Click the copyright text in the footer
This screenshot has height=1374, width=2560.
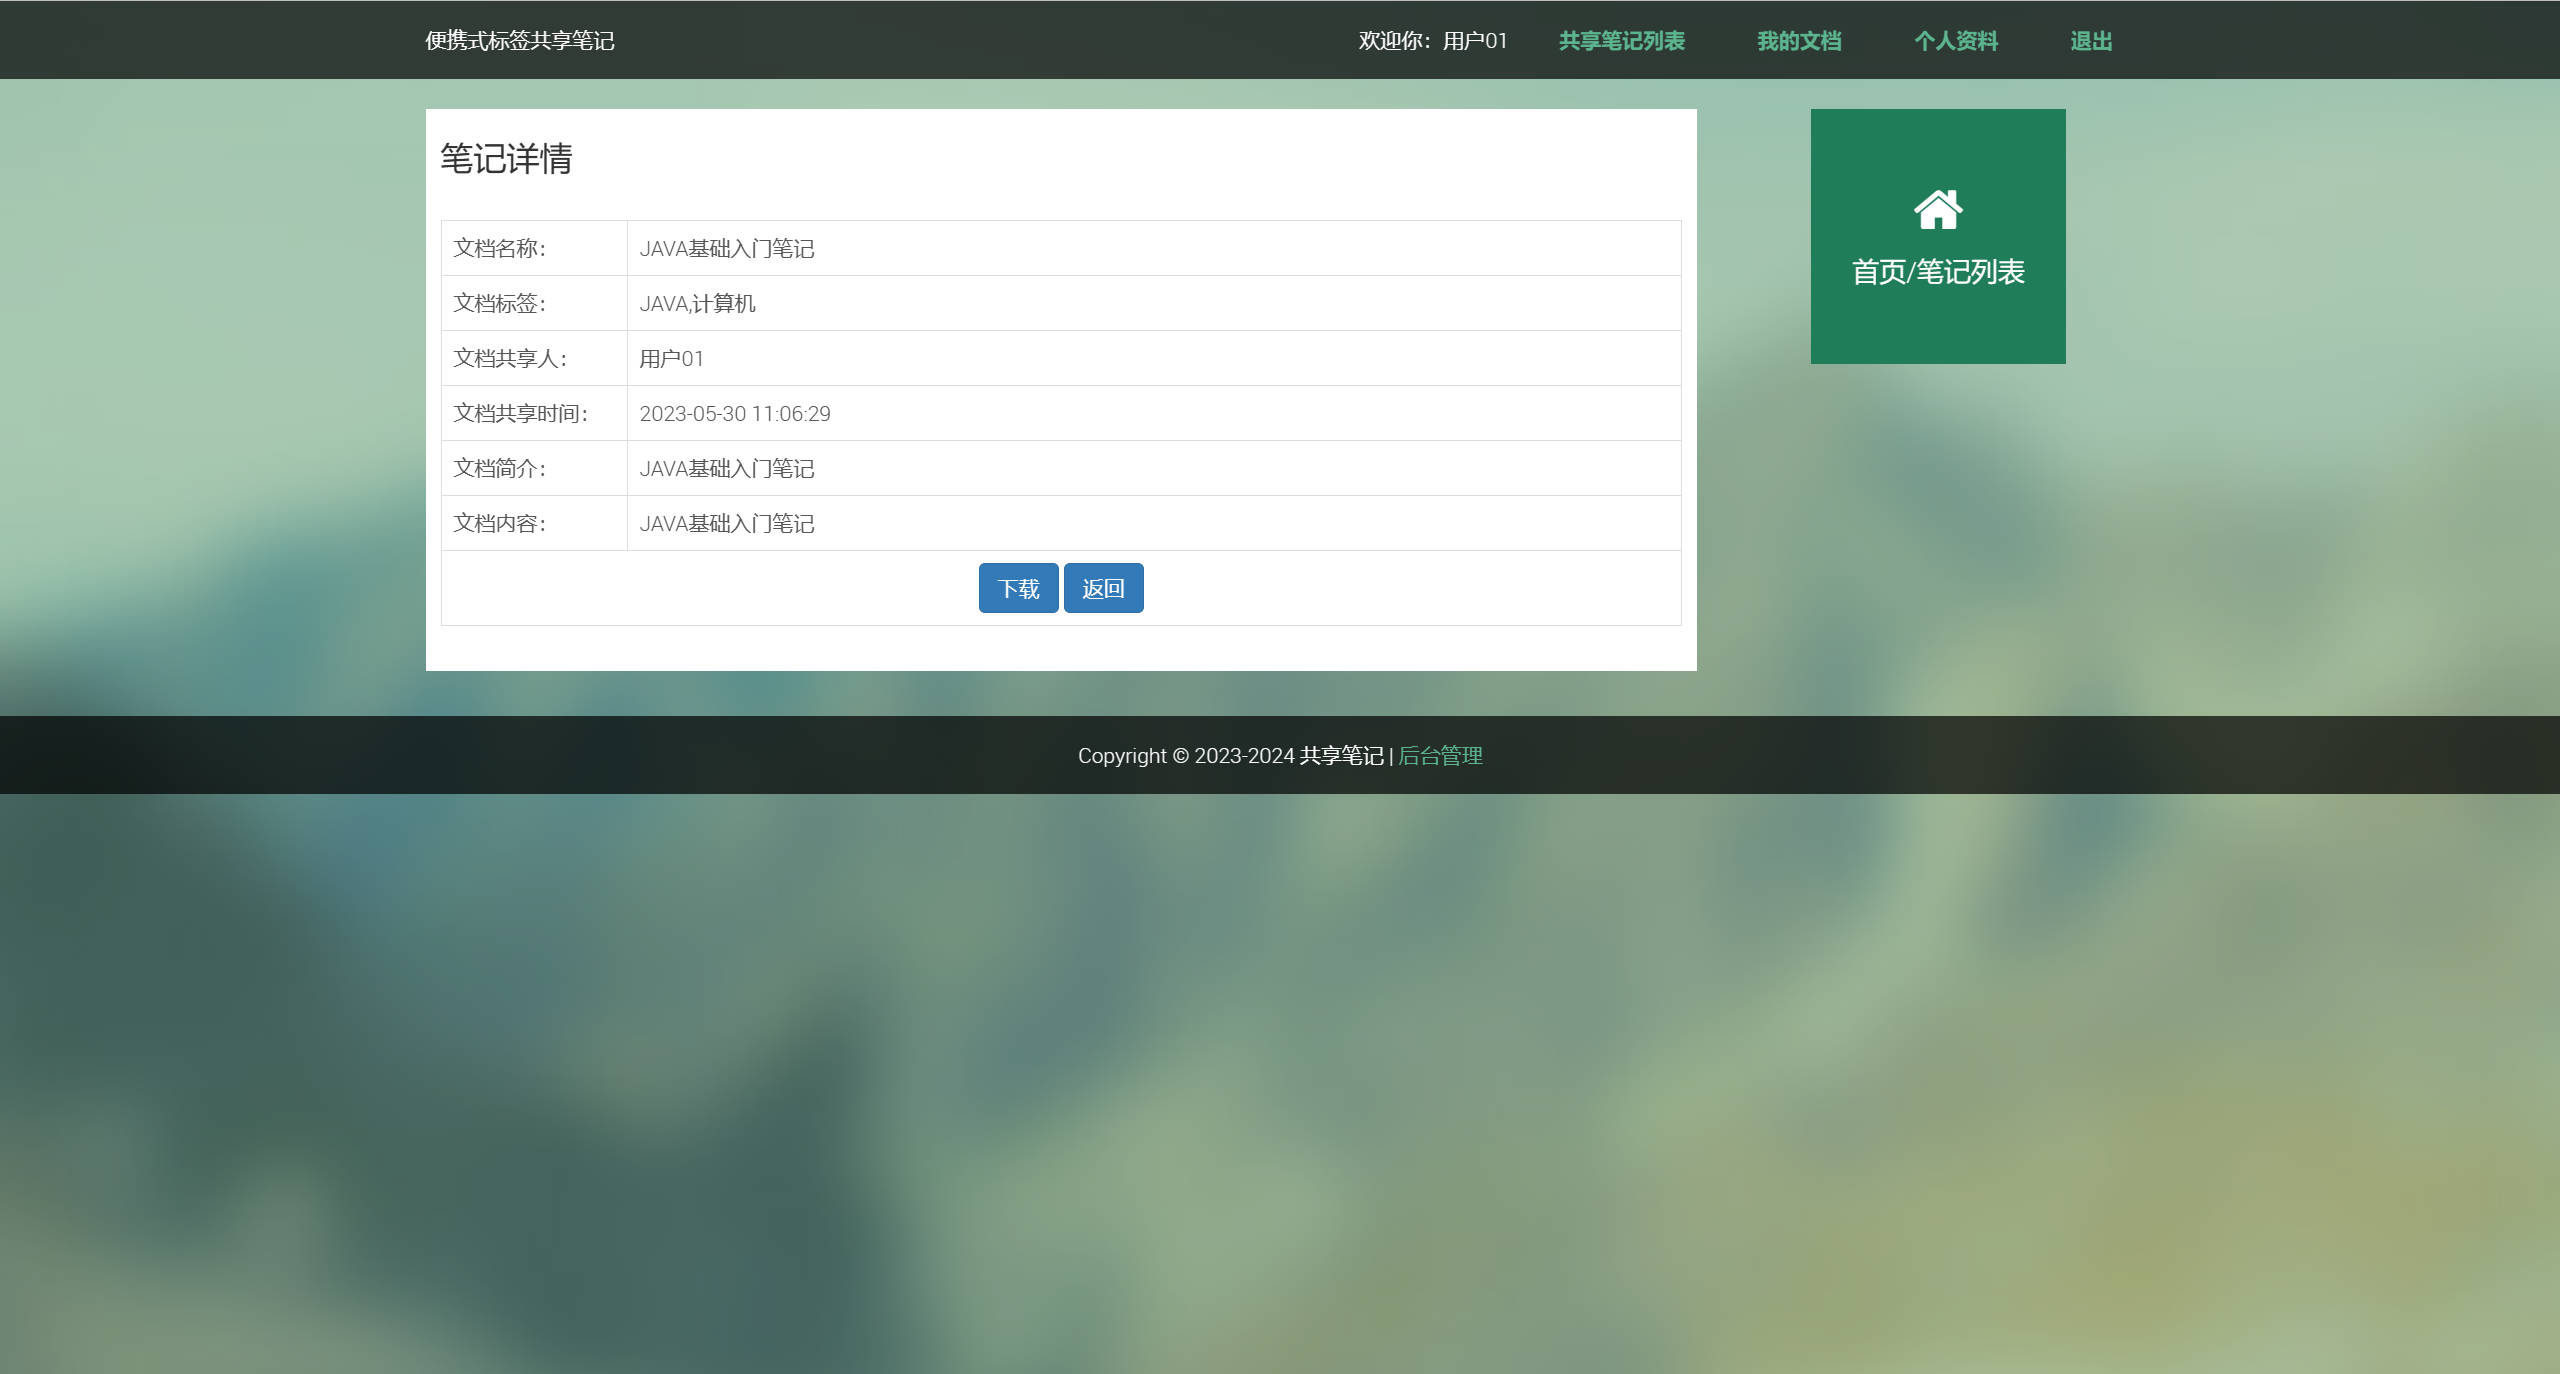pos(1232,756)
